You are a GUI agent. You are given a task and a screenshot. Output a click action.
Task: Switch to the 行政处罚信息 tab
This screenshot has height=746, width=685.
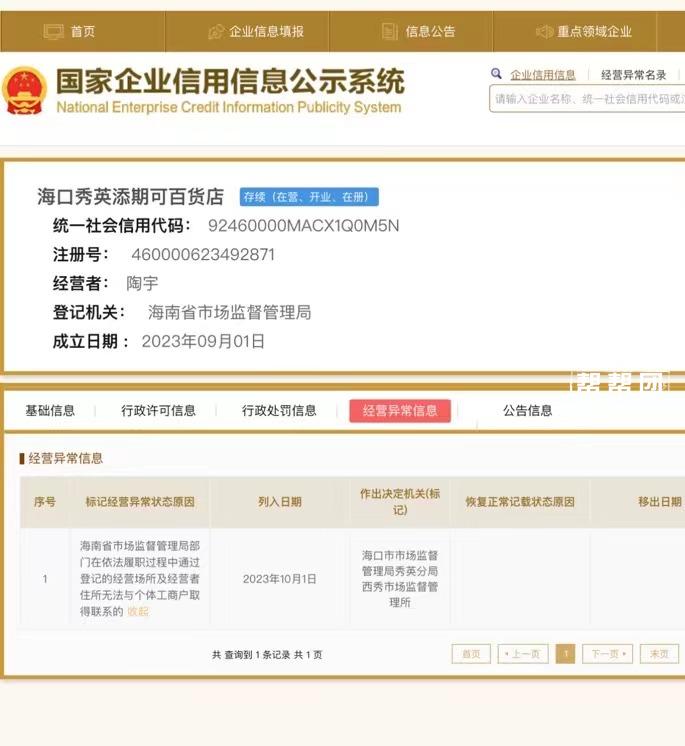[x=279, y=411]
